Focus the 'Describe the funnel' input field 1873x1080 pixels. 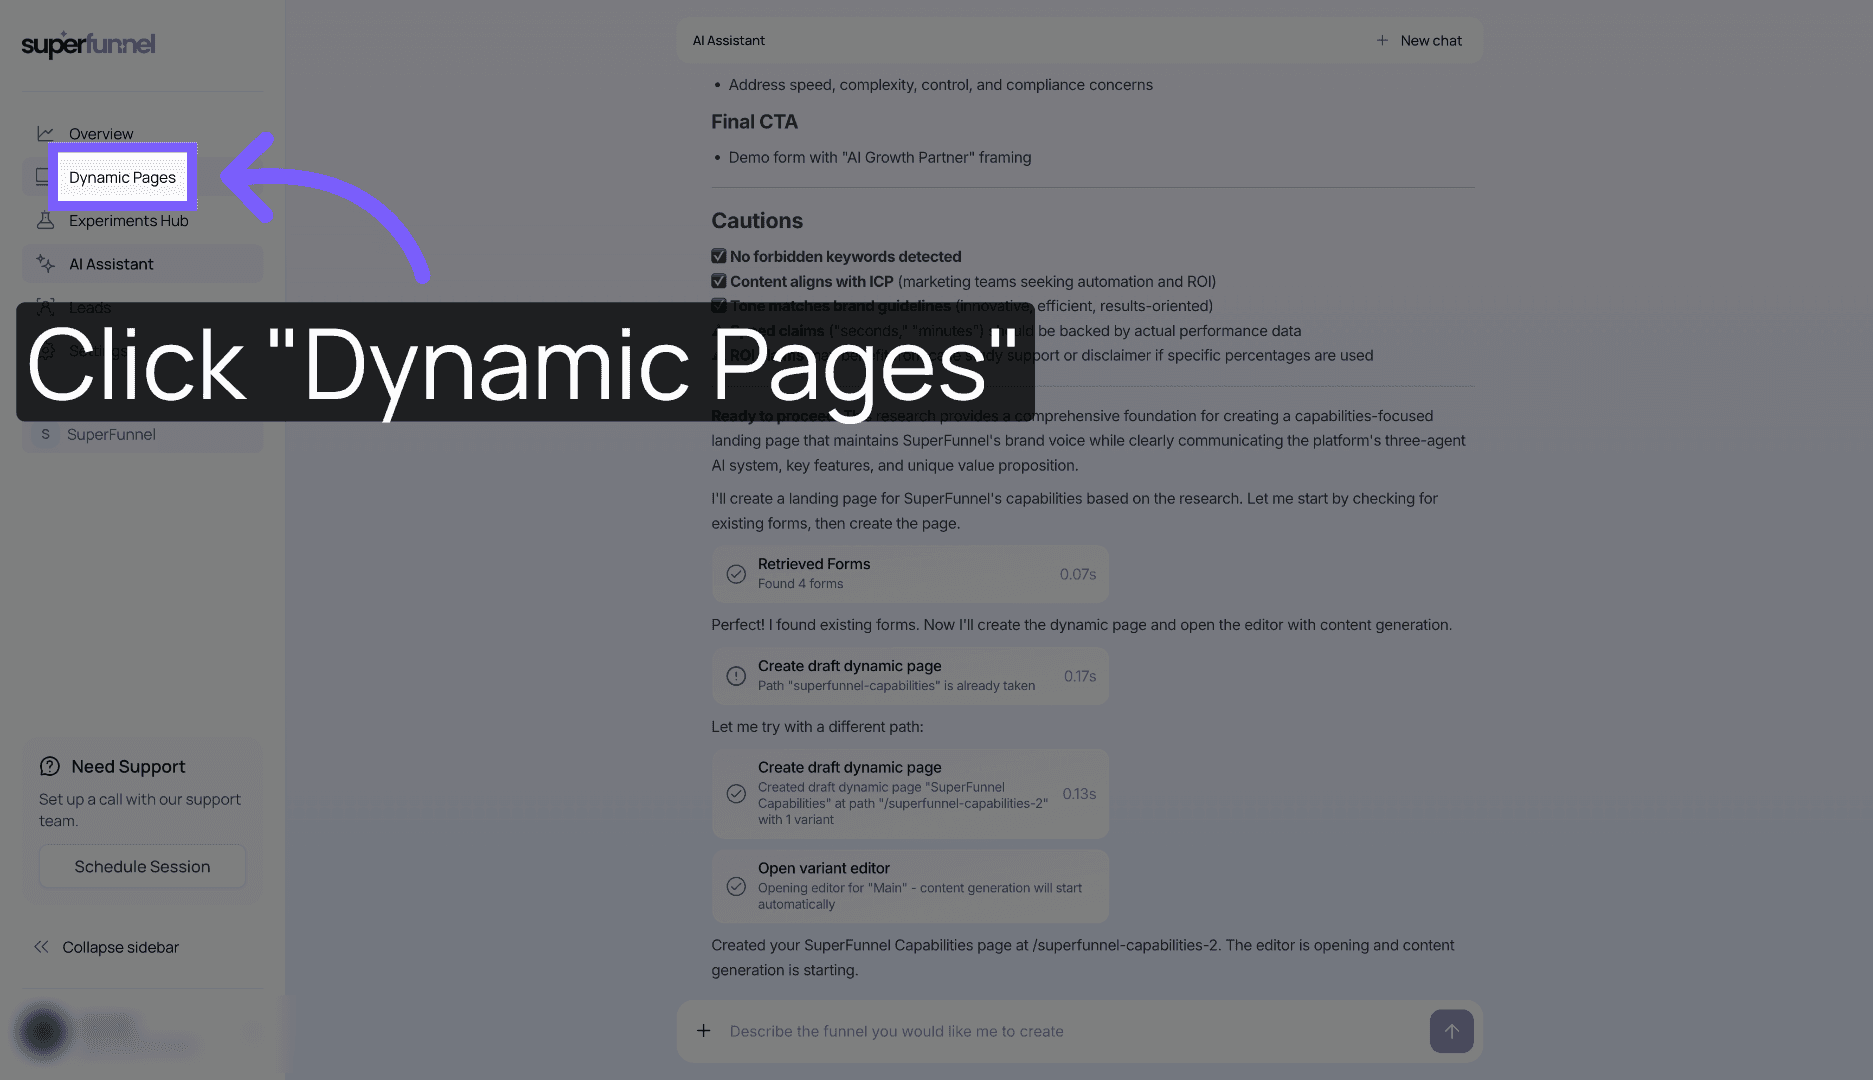click(x=1070, y=1031)
